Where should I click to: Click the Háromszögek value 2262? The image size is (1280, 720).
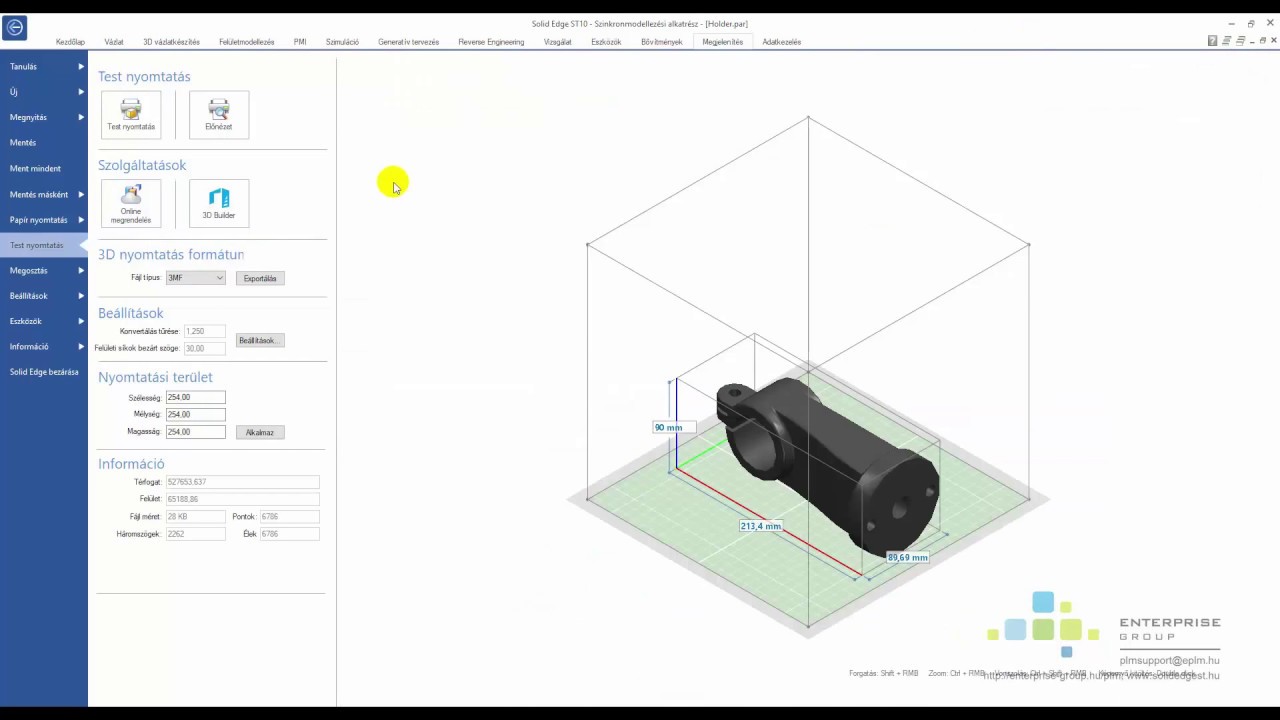[x=195, y=534]
